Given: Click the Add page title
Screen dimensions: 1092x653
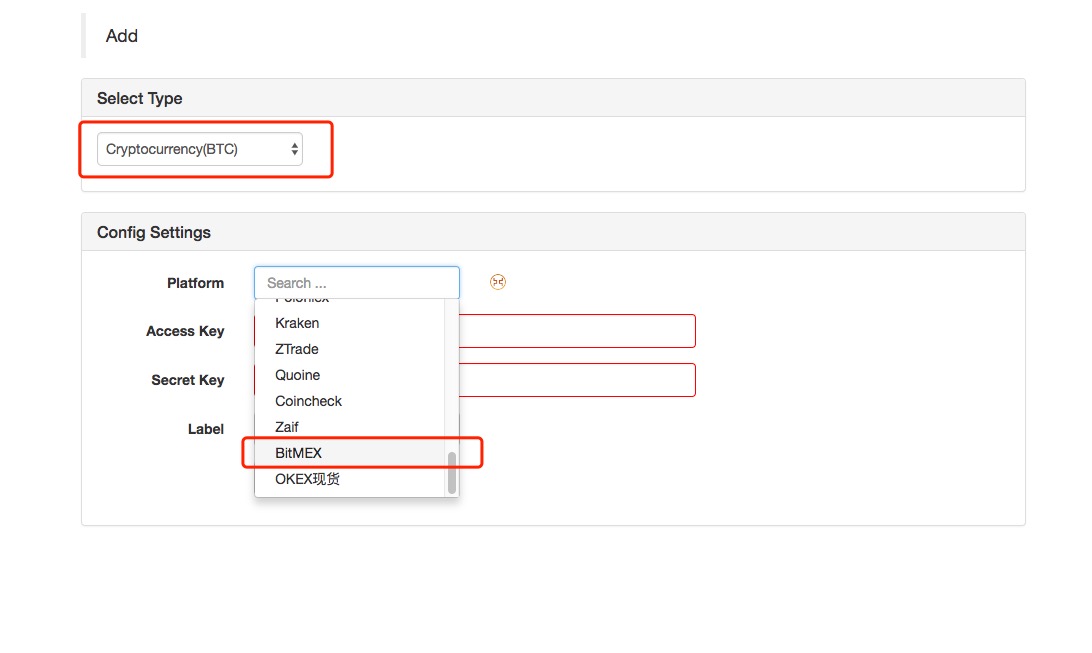Looking at the screenshot, I should click(121, 36).
